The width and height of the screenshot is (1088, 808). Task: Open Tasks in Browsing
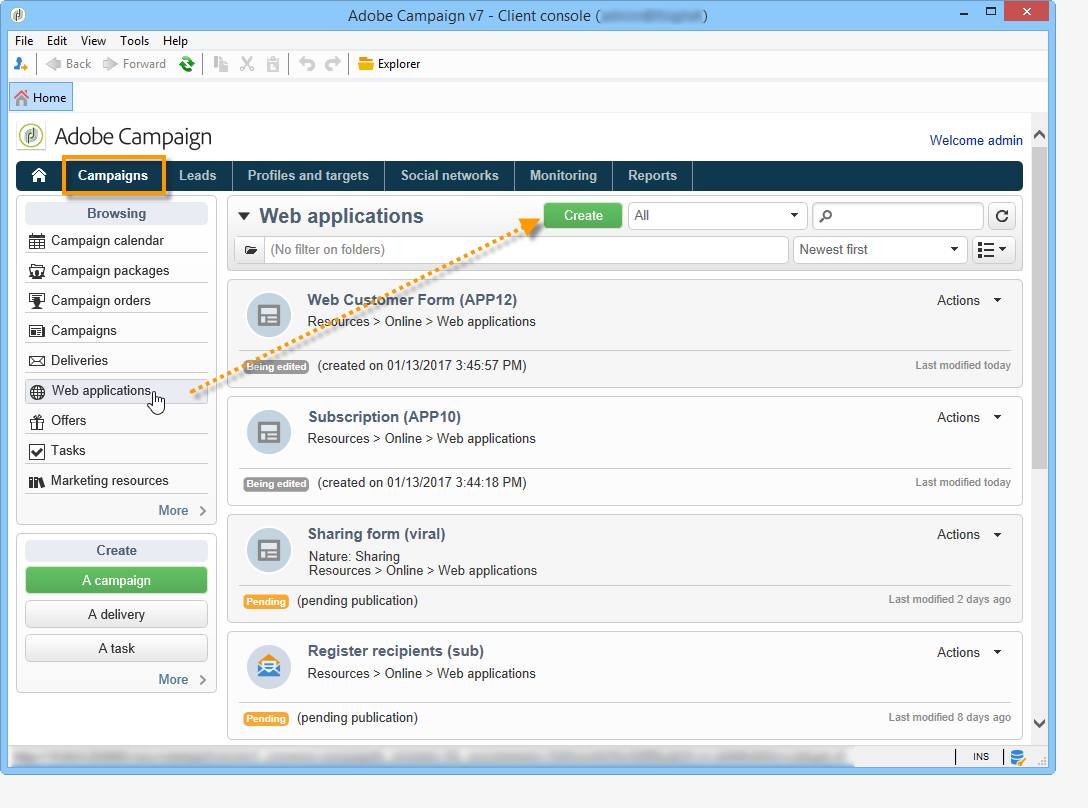pos(117,451)
